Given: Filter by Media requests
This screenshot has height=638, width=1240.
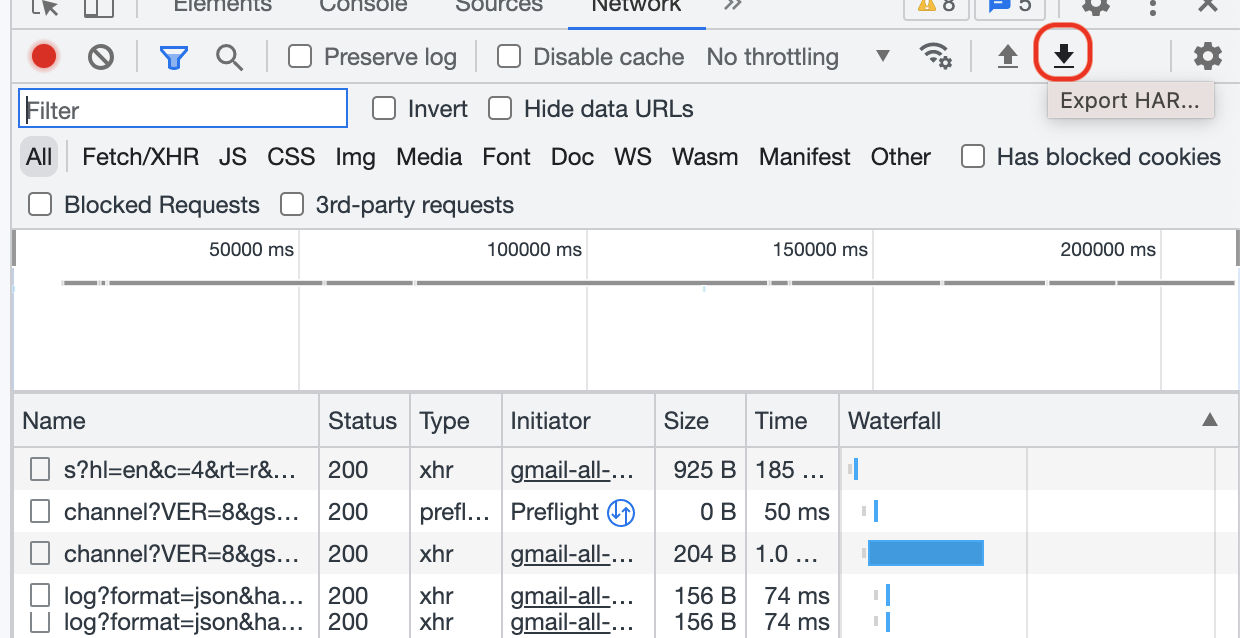Looking at the screenshot, I should tap(429, 157).
